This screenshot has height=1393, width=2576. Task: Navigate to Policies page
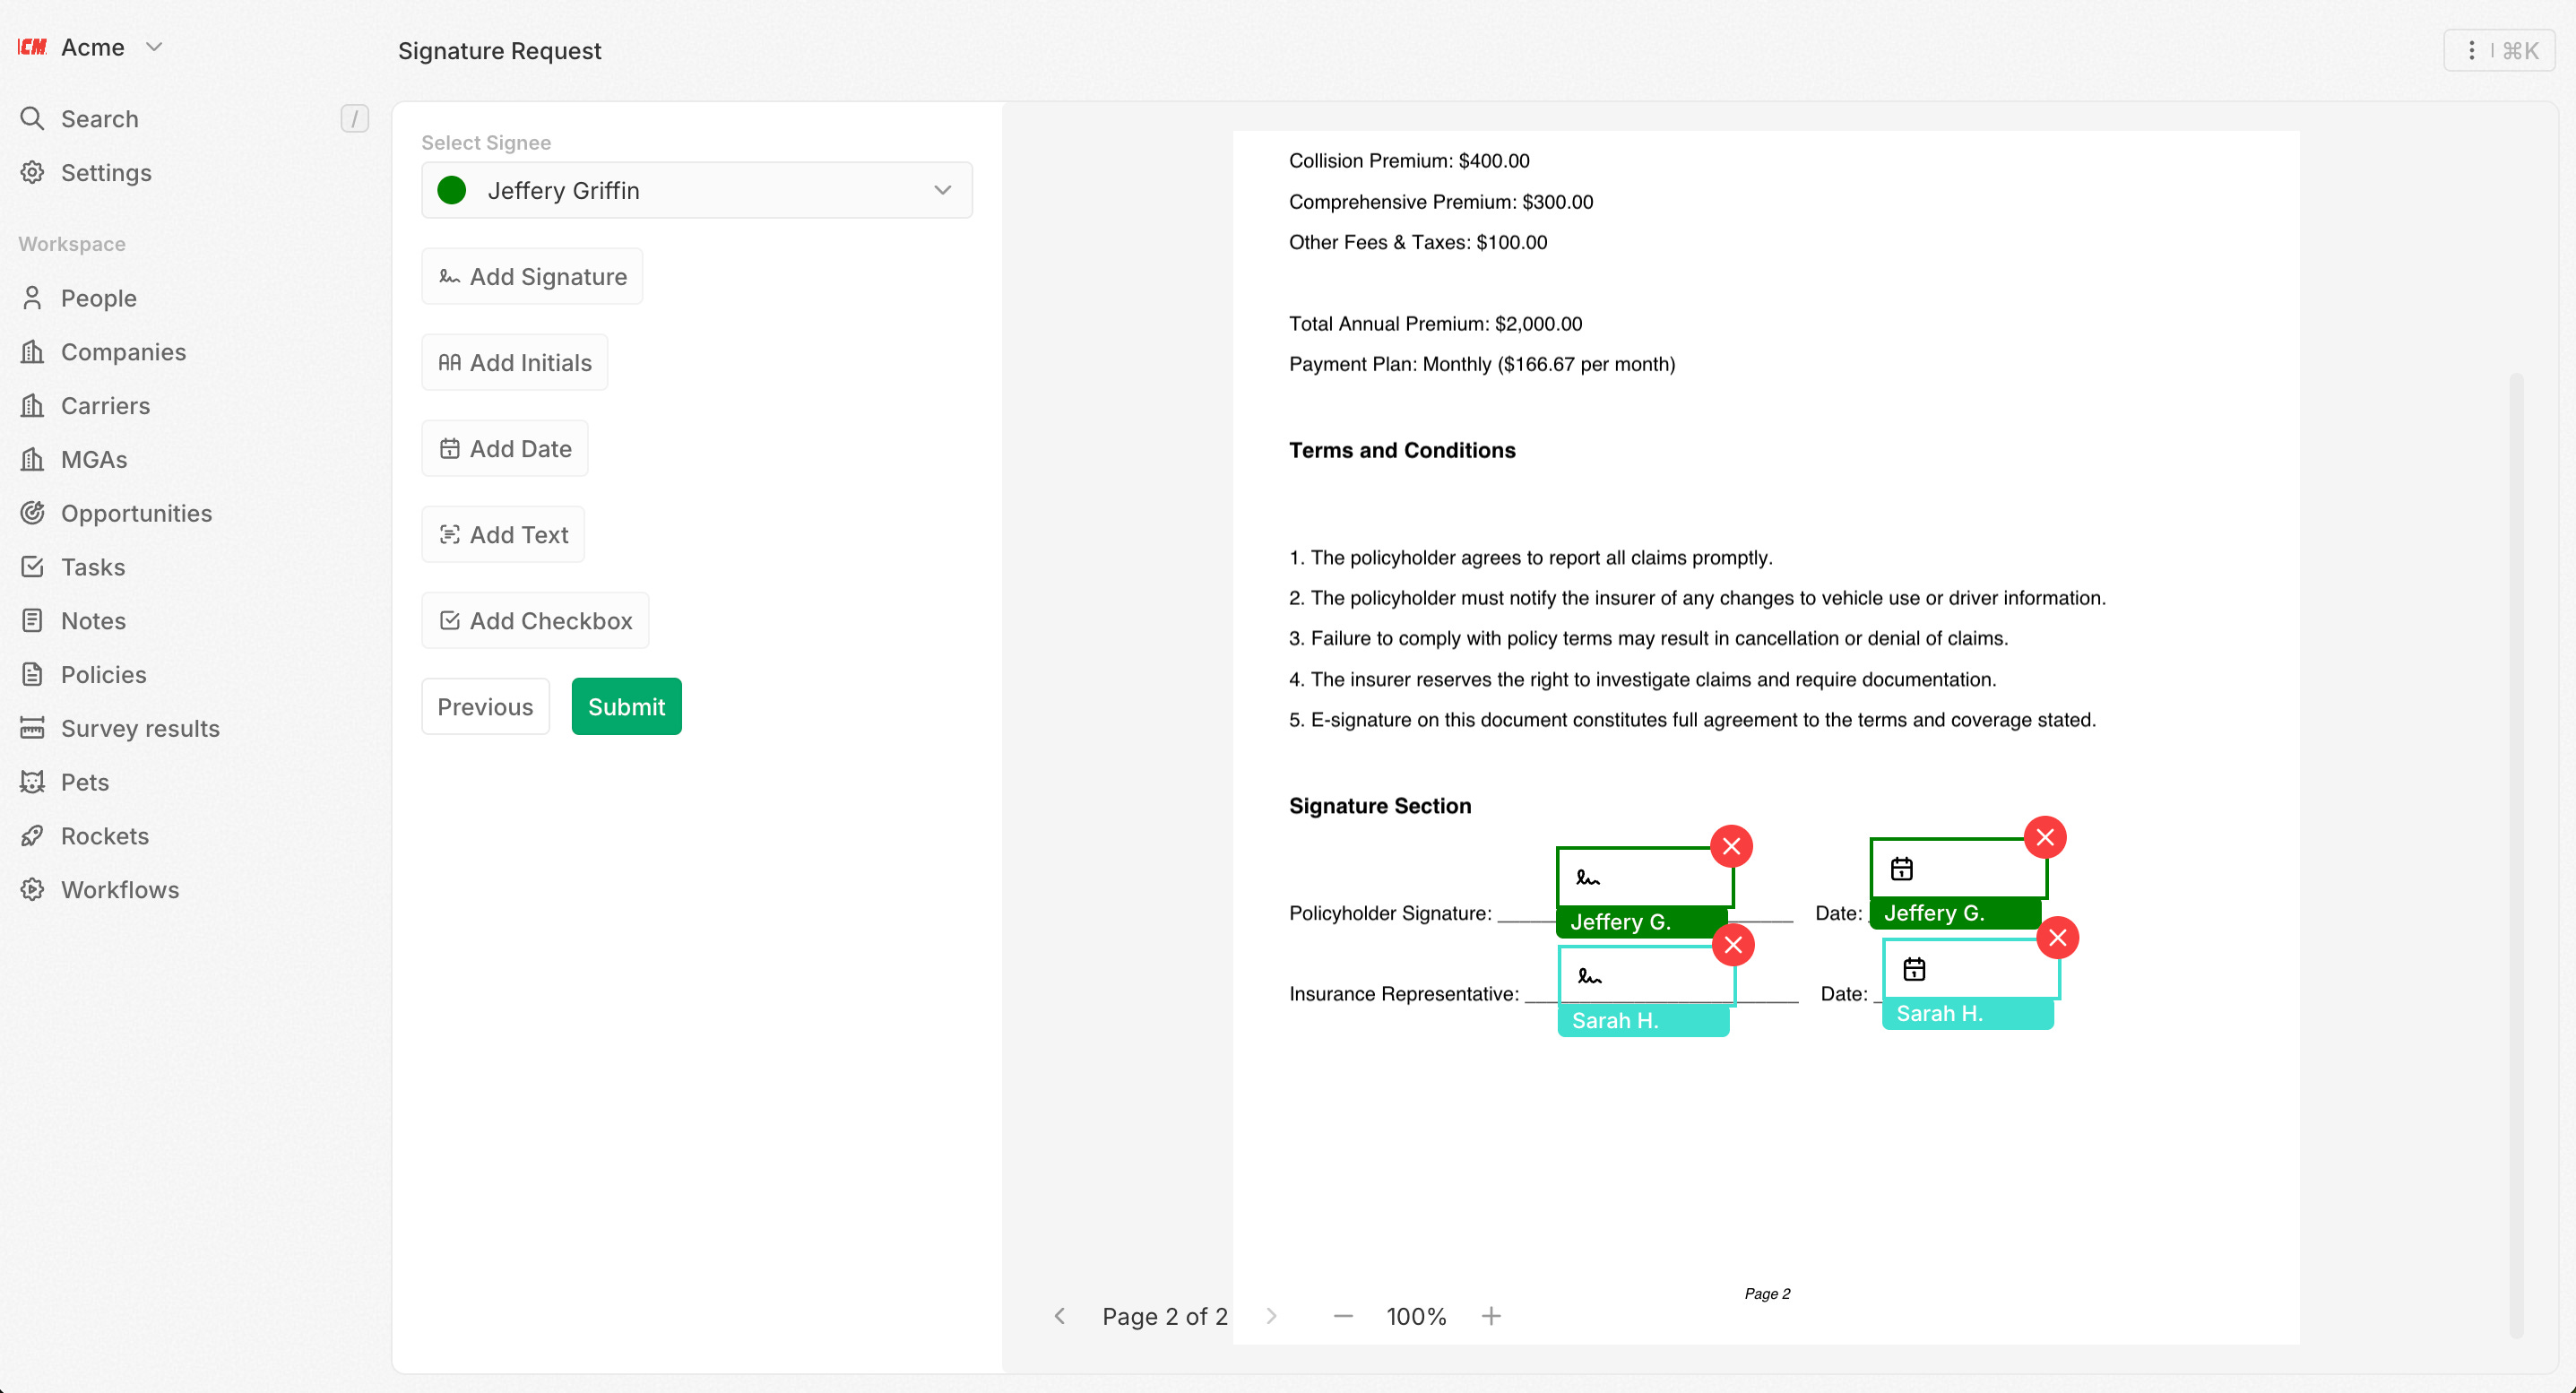(x=103, y=675)
